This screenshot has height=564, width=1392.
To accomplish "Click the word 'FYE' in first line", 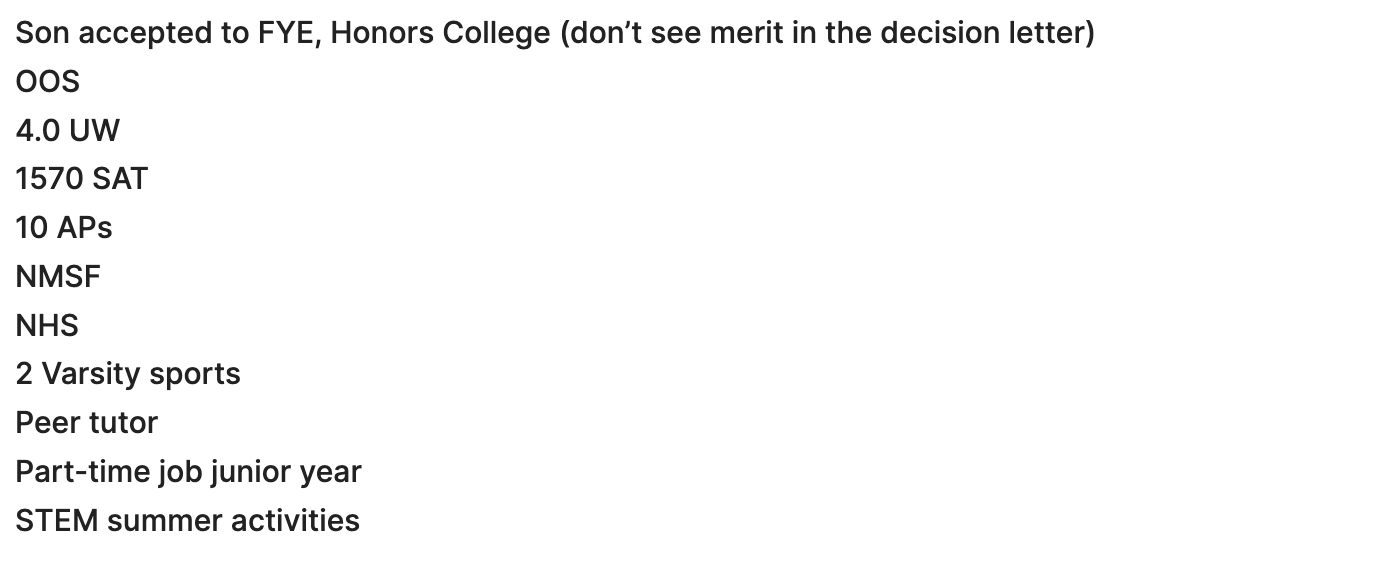I will (x=290, y=33).
